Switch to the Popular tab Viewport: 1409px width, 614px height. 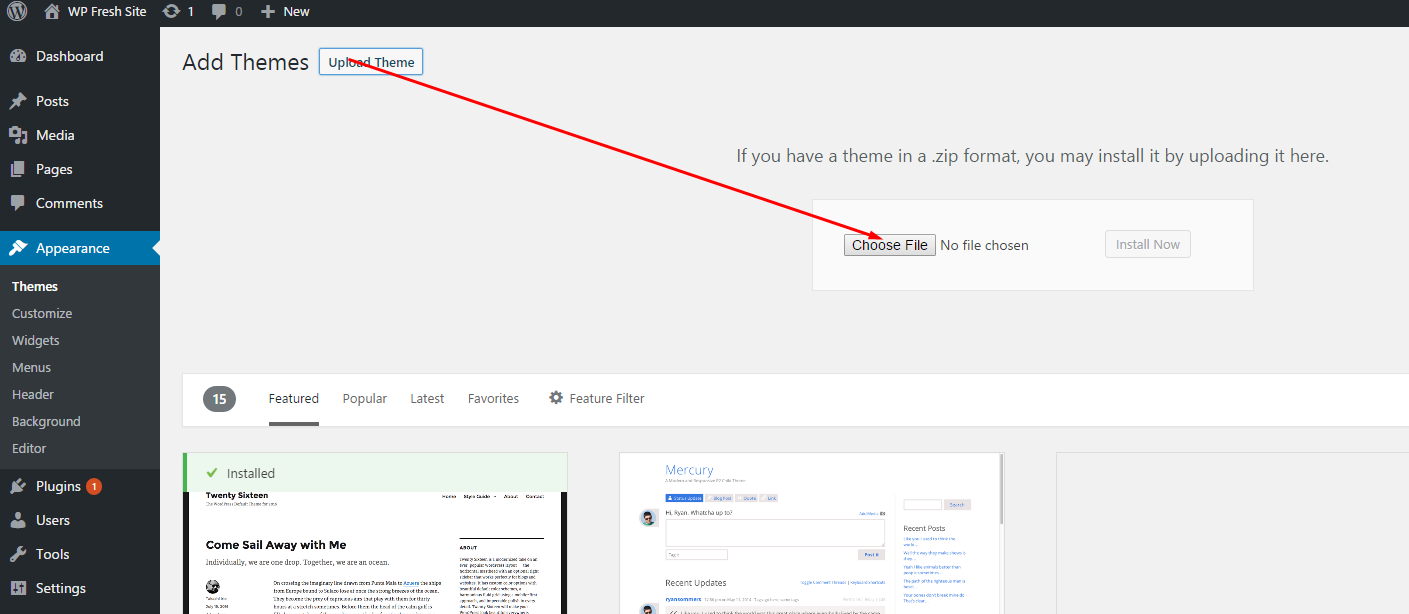[365, 399]
